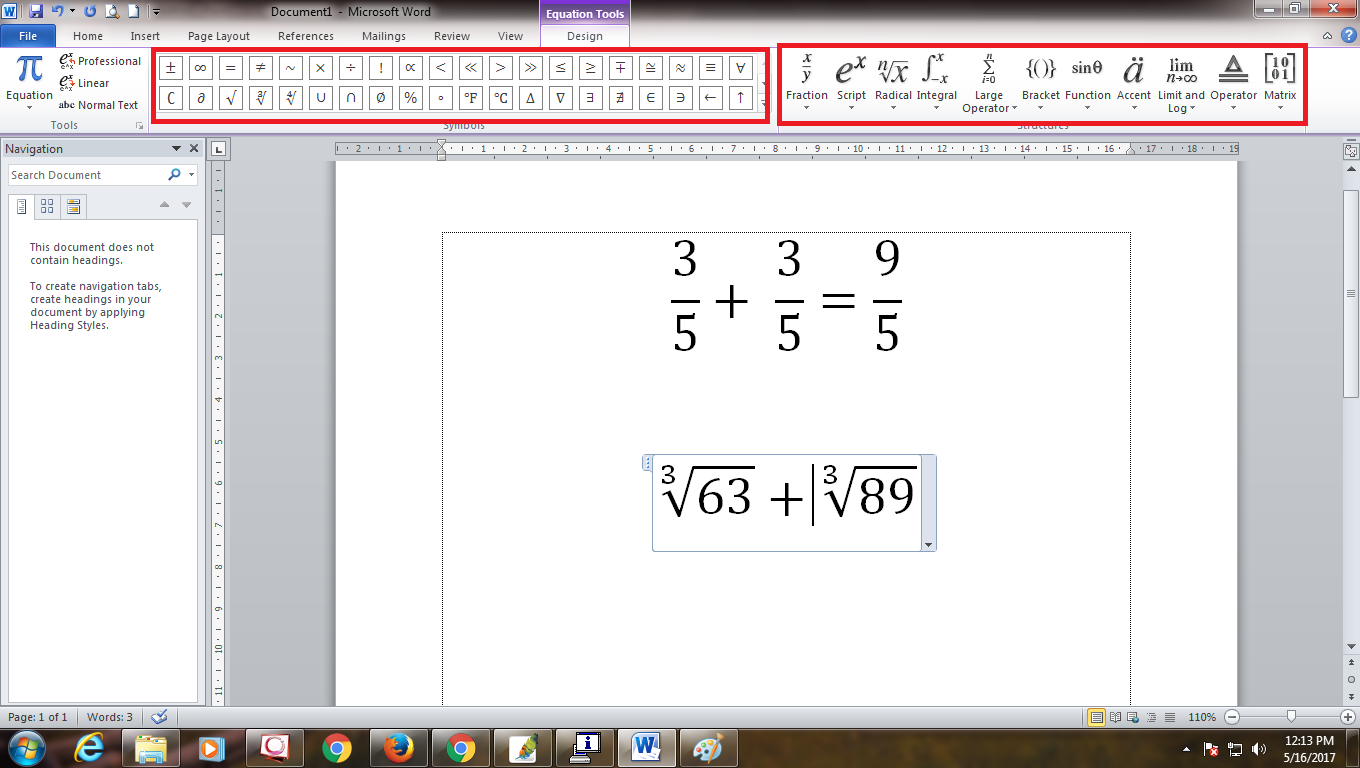Image resolution: width=1360 pixels, height=768 pixels.
Task: Choose the Large Operator structure
Action: 988,80
